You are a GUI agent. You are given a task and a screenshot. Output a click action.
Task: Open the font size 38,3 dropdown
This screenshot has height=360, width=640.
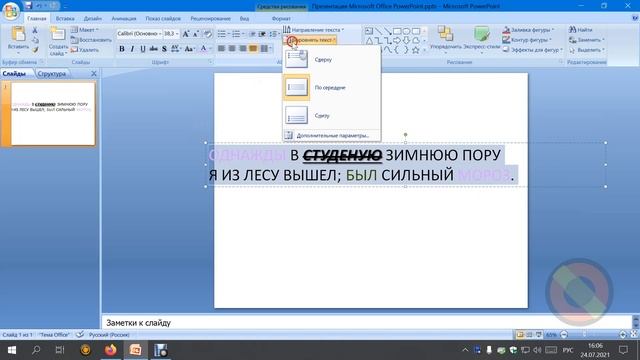[x=171, y=34]
